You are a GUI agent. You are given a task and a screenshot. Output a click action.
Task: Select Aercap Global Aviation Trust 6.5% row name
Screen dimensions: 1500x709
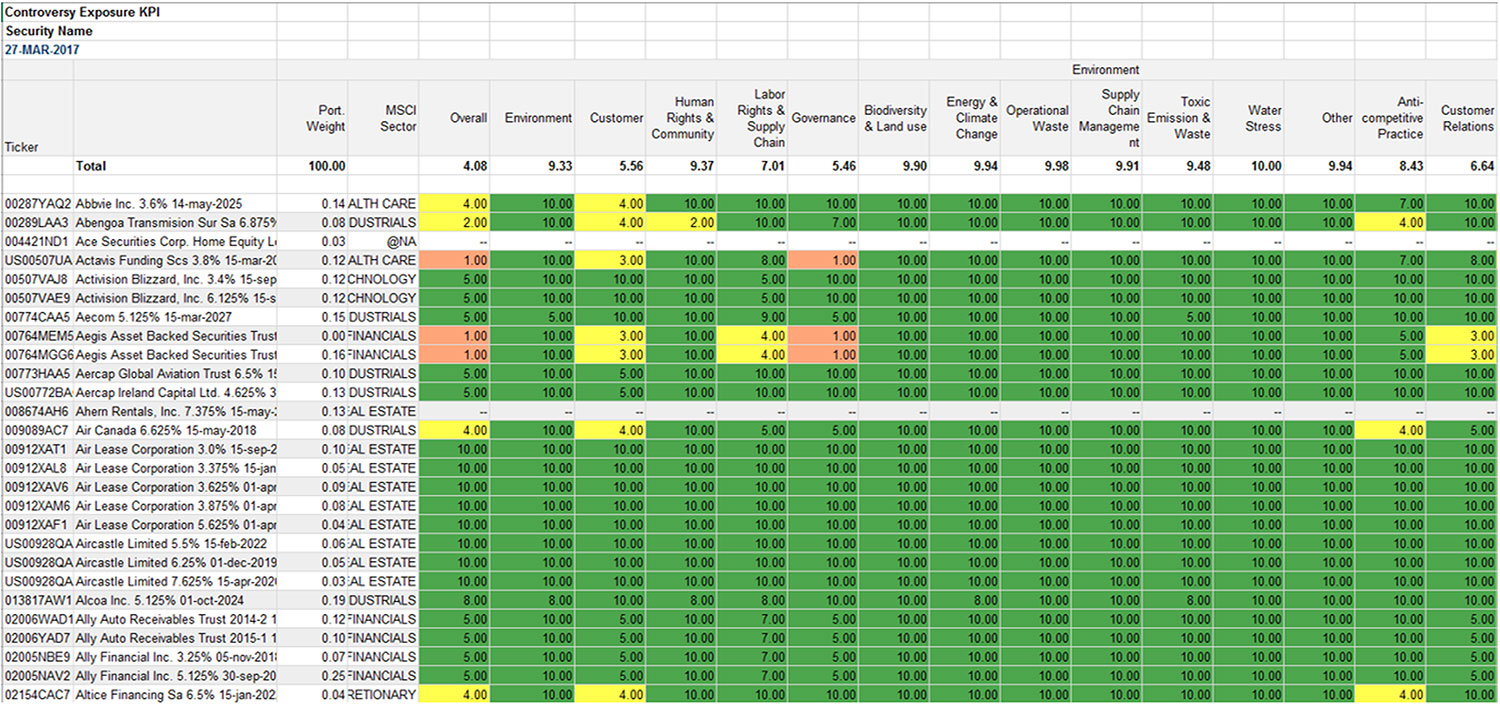176,373
